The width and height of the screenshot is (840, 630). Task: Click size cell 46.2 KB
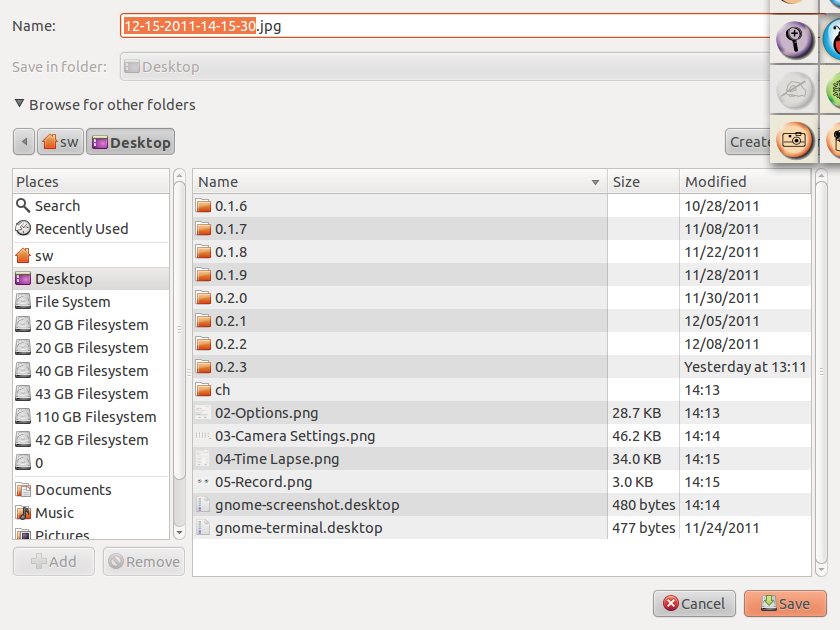636,436
